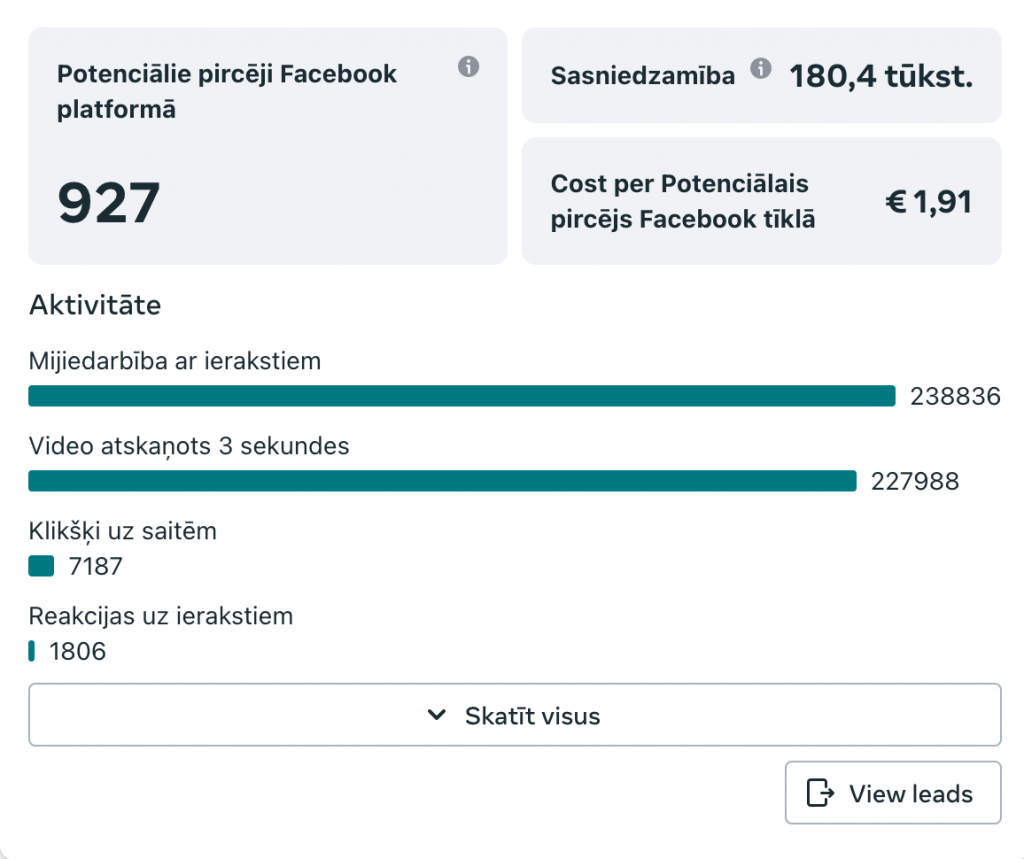
Task: Click the chevron icon beside Skatīt visus
Action: 437,715
